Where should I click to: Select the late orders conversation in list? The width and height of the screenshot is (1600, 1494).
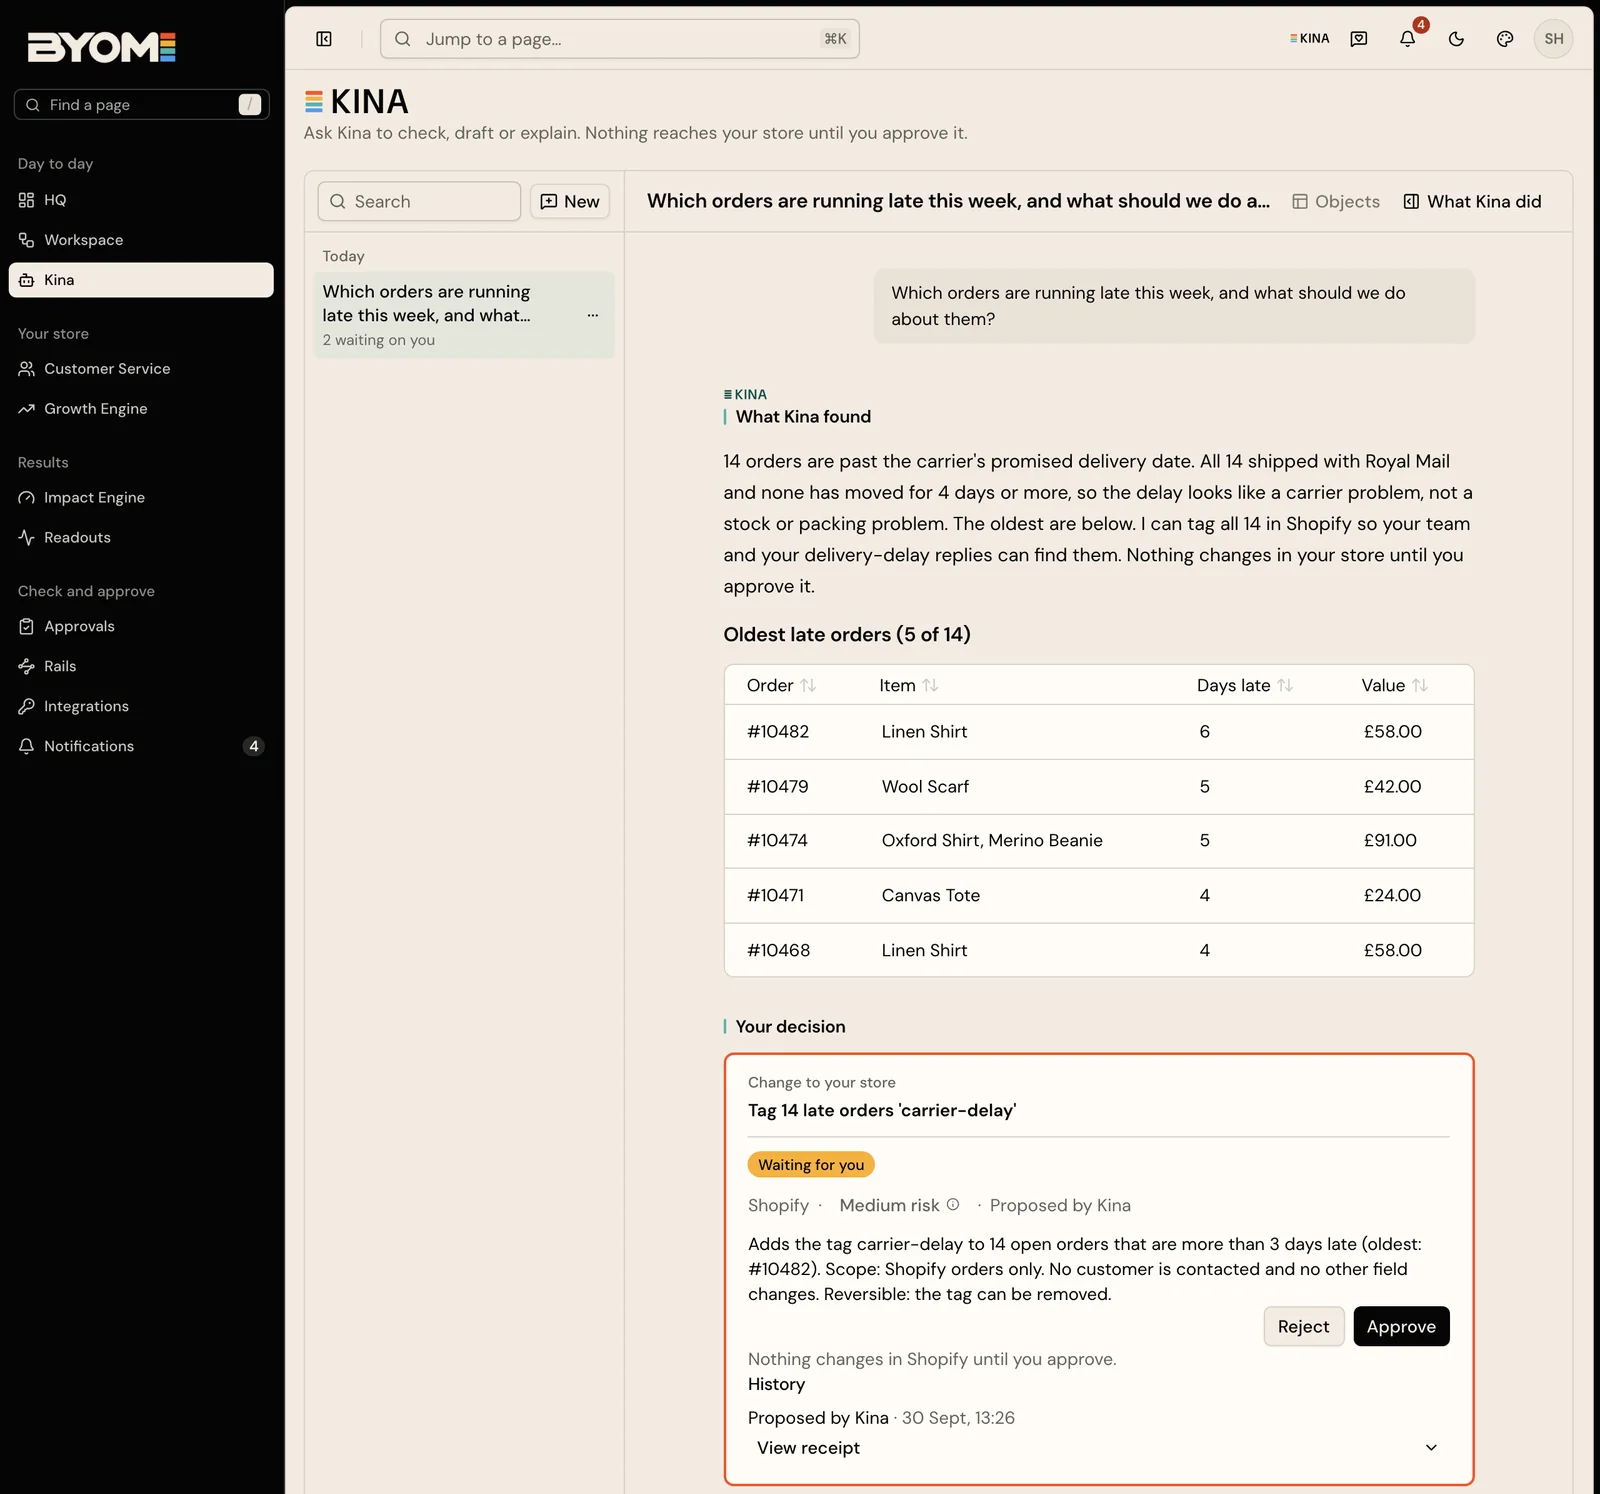tap(464, 315)
